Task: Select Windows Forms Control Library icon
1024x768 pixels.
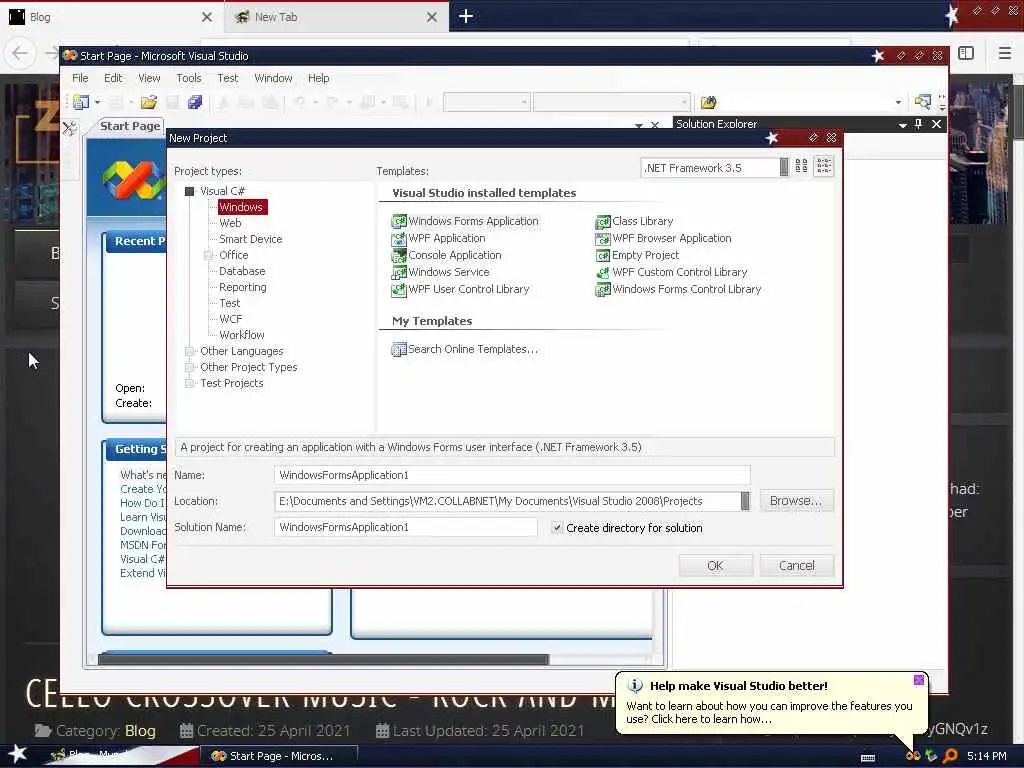Action: coord(602,289)
